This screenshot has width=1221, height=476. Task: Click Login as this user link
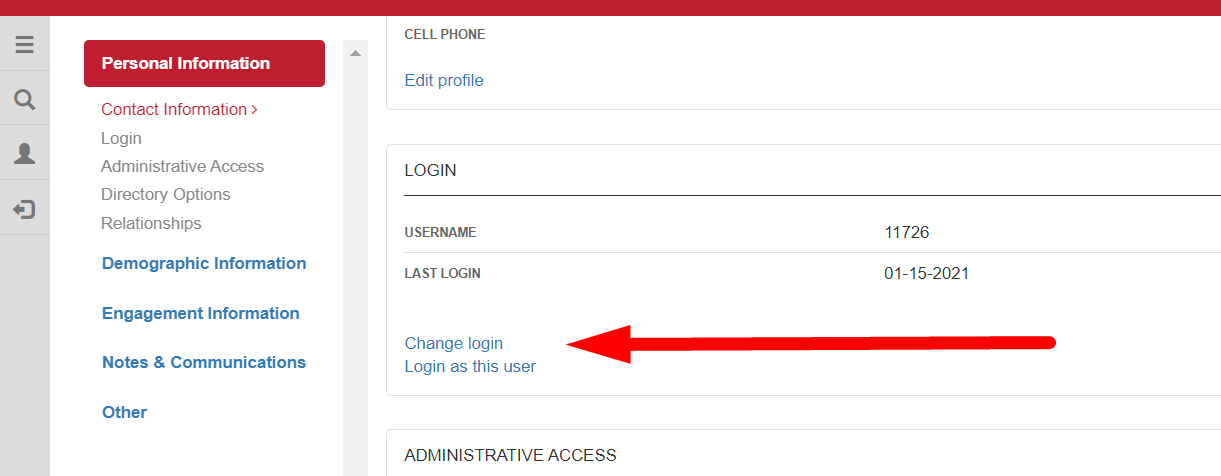470,366
